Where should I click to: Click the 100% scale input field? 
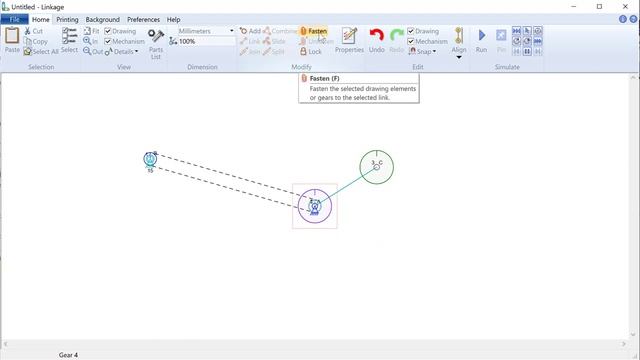click(207, 41)
